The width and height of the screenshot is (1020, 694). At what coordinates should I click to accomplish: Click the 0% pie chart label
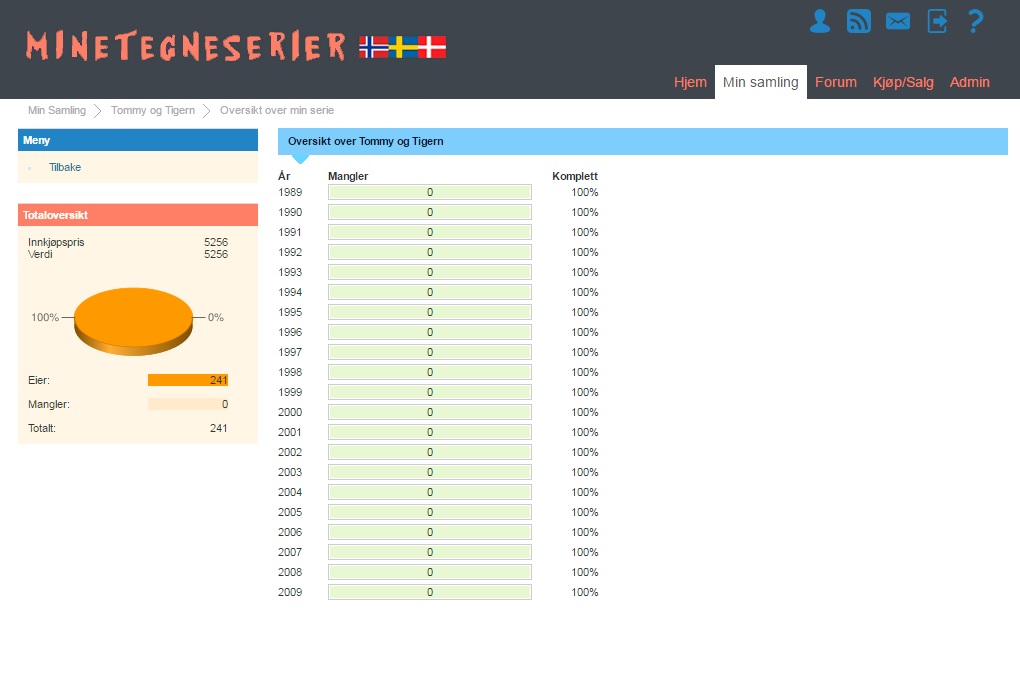(216, 317)
